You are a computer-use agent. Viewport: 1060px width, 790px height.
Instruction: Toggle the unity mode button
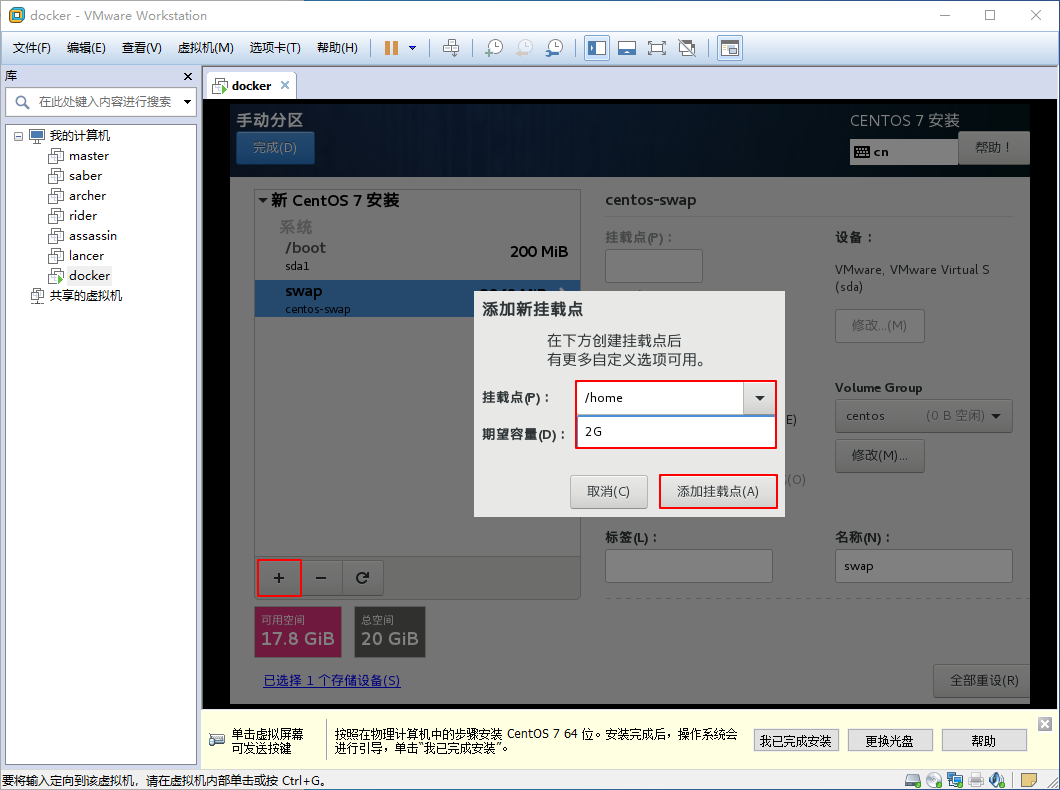[x=687, y=48]
